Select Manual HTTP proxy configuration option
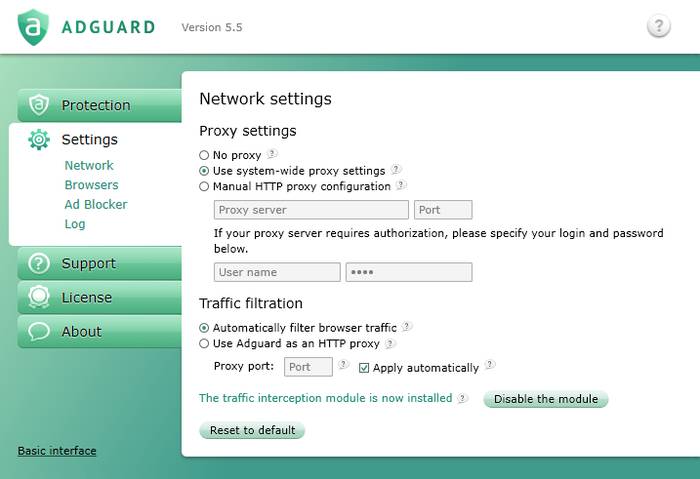Screen dimensions: 700x479 pos(205,187)
